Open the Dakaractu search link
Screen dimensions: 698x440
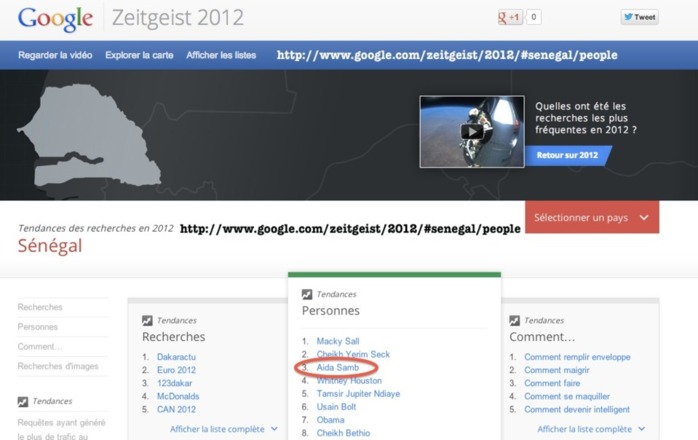tap(176, 357)
